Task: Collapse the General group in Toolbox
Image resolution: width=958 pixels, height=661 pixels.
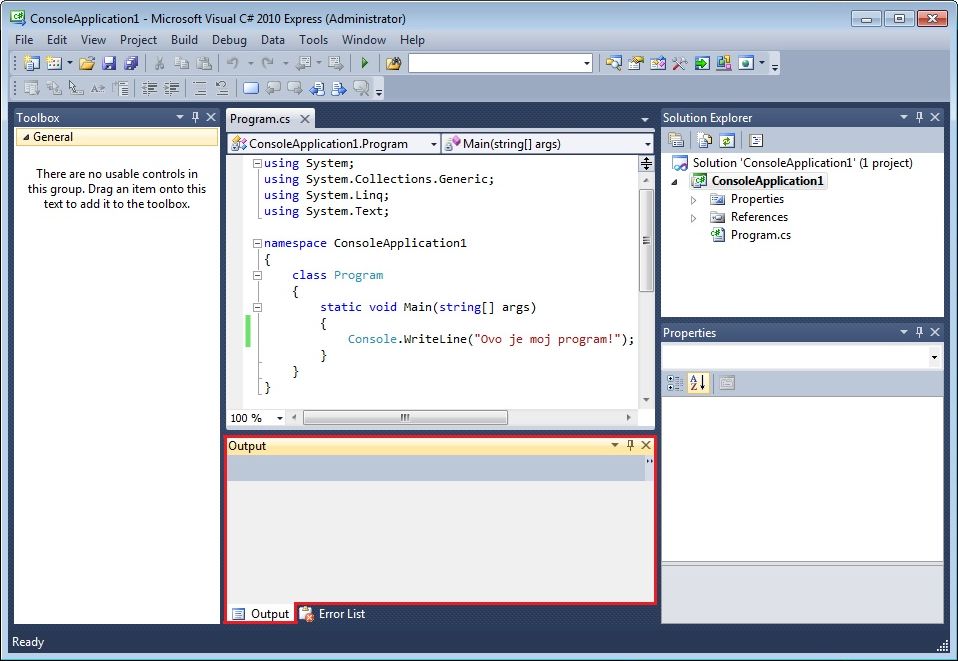Action: coord(26,137)
